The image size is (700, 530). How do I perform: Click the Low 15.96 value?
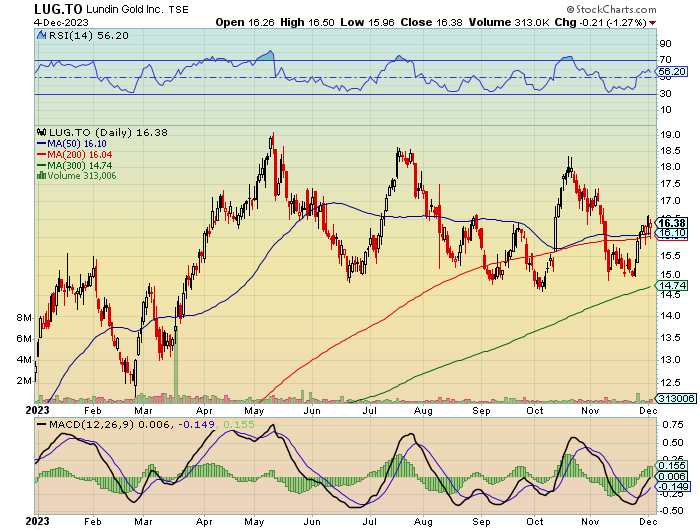pos(367,22)
